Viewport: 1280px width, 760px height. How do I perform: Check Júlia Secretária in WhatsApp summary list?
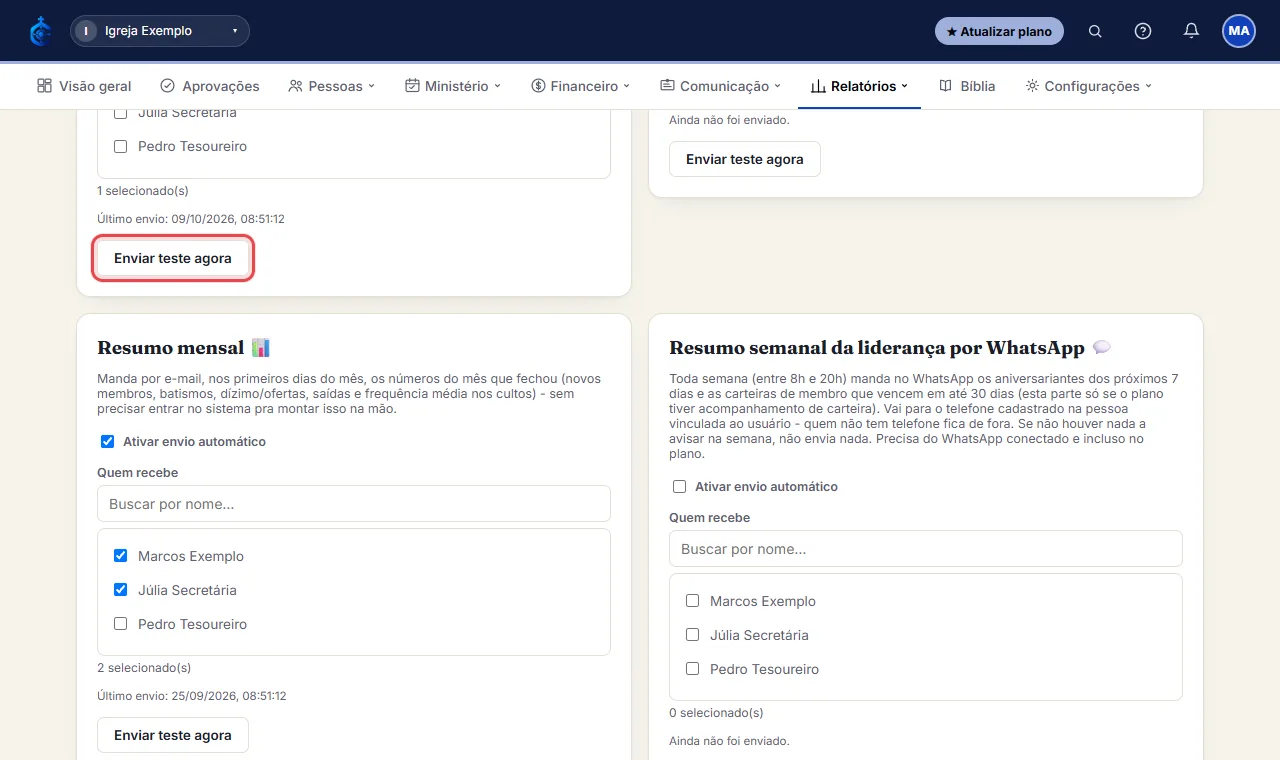point(692,635)
